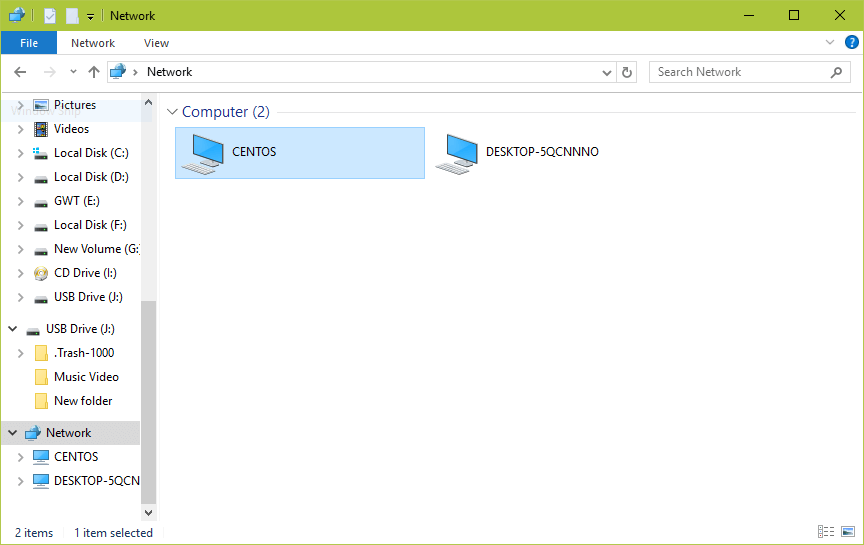Open GWT (E:) drive in sidebar
Viewport: 864px width, 545px height.
tap(77, 201)
